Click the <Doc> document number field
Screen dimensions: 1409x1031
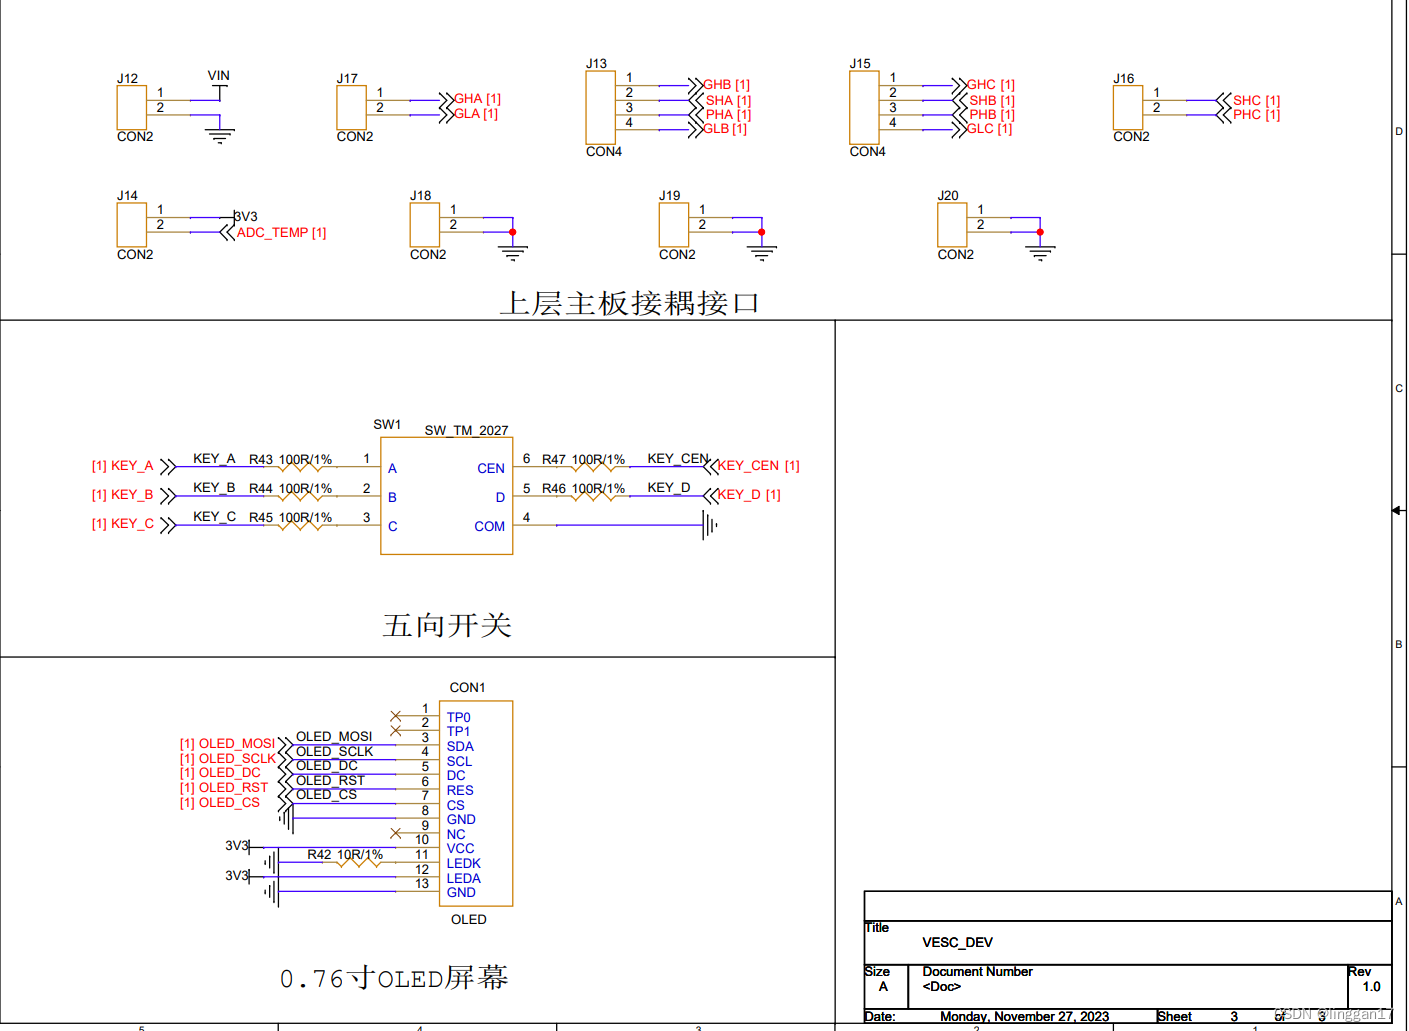pos(941,986)
